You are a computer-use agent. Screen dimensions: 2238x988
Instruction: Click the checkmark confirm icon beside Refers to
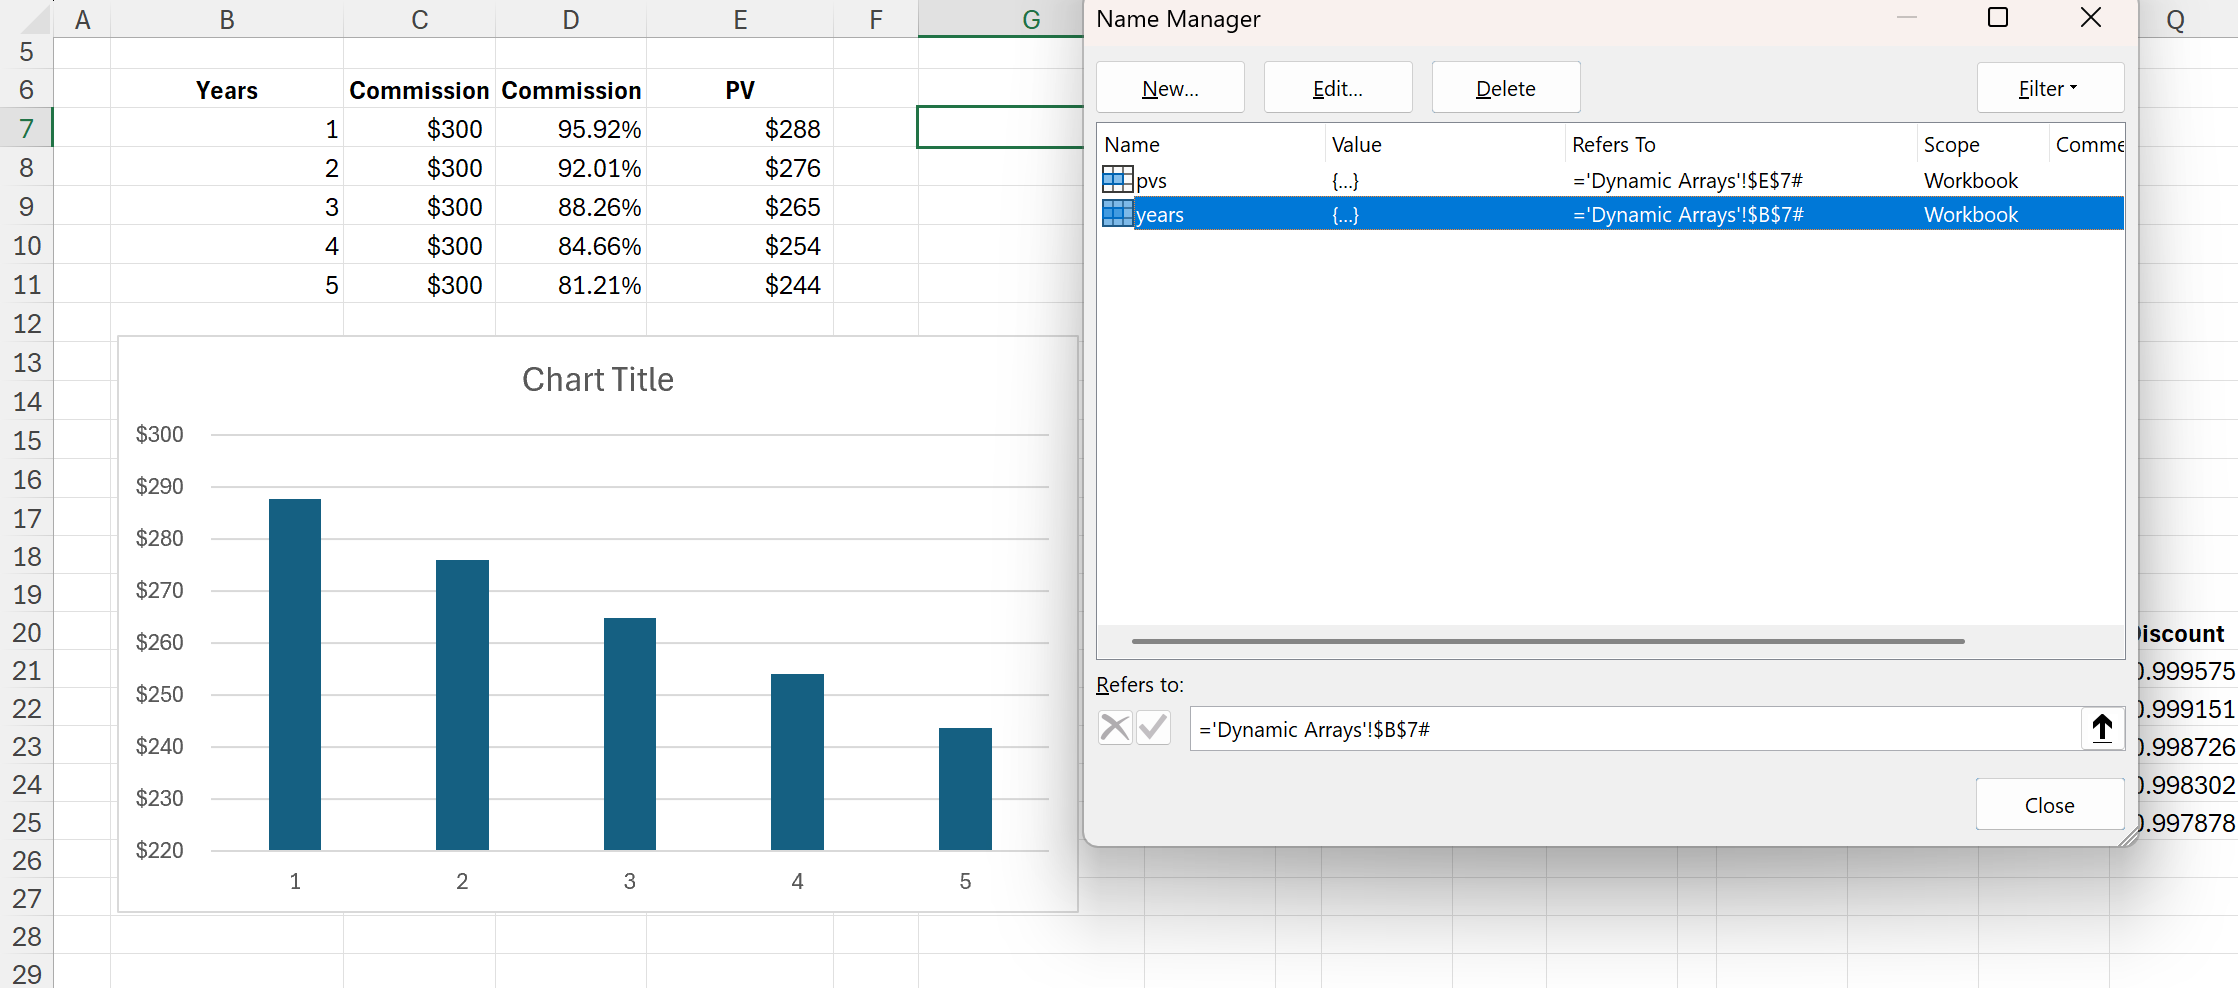coord(1153,728)
